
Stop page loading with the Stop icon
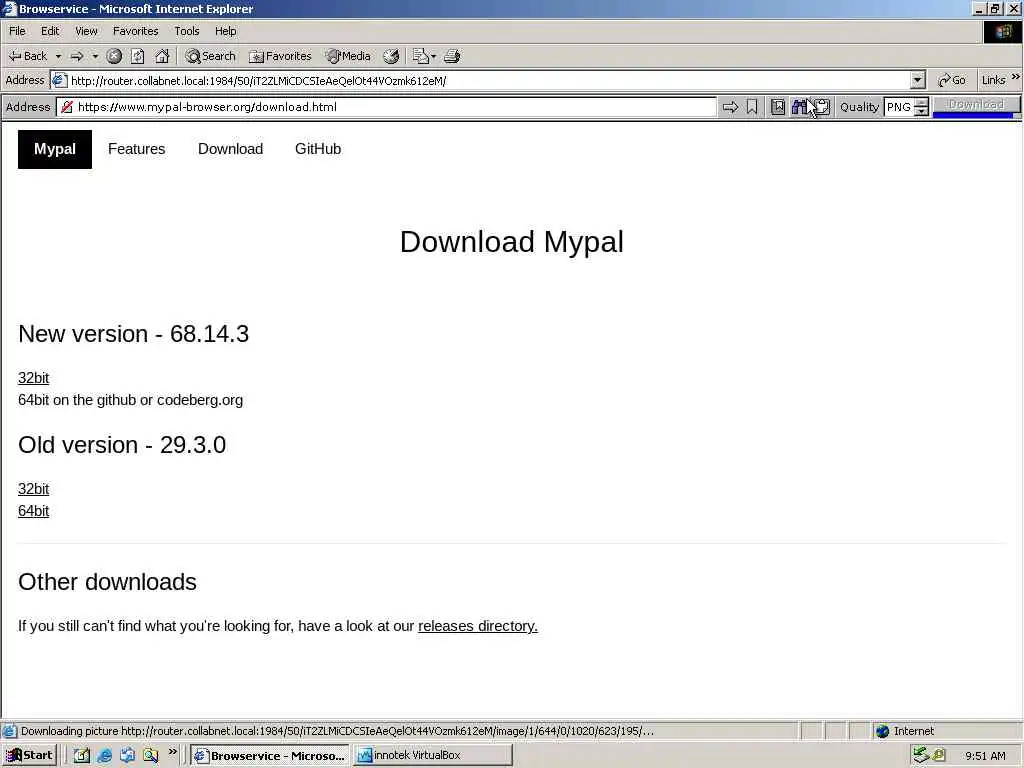click(x=114, y=56)
